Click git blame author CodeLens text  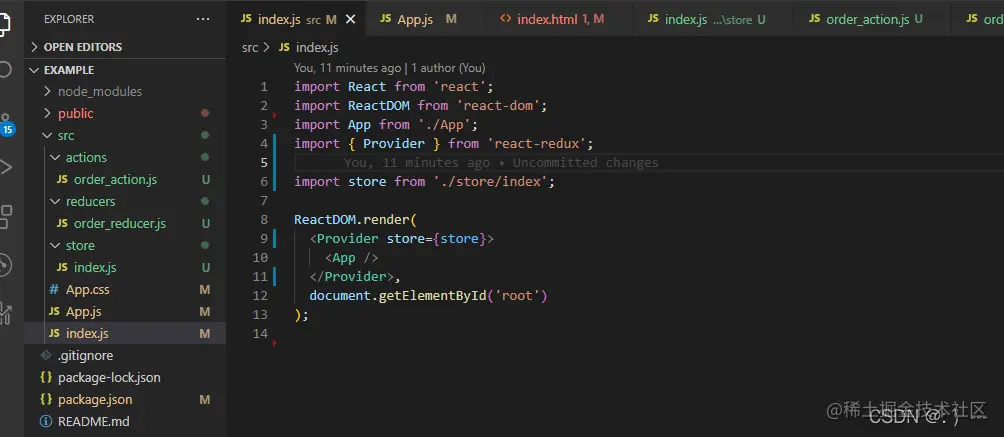pos(389,68)
